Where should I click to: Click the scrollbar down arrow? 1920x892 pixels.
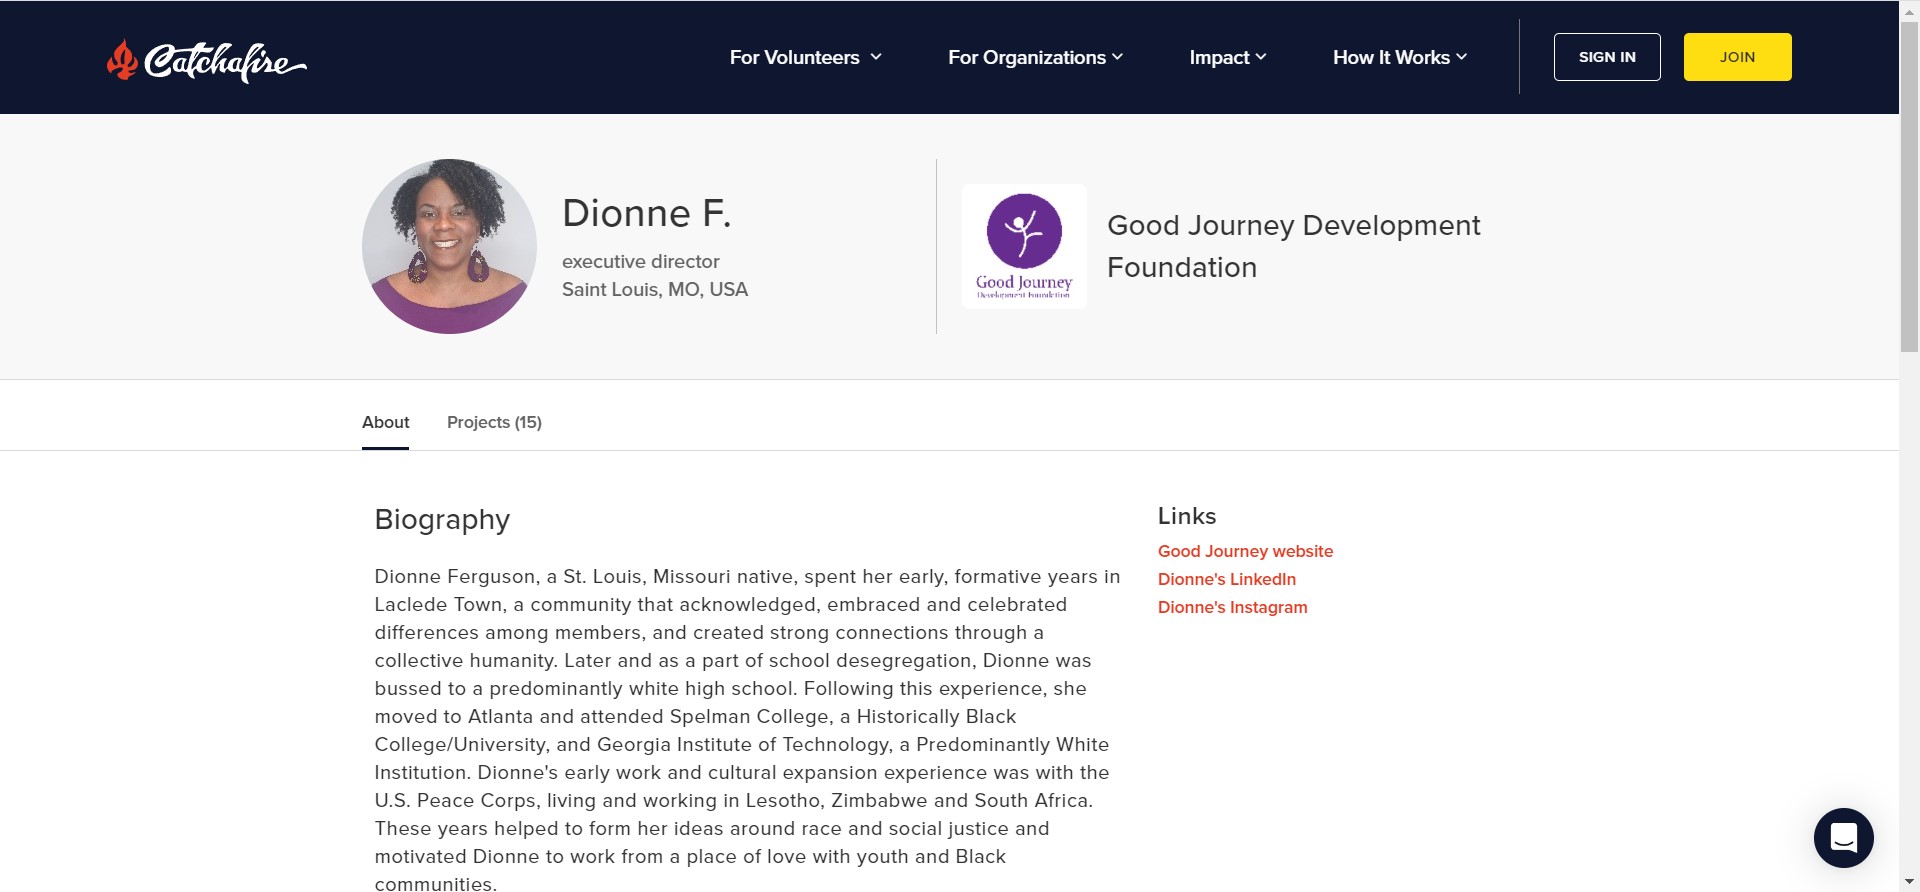pos(1909,882)
